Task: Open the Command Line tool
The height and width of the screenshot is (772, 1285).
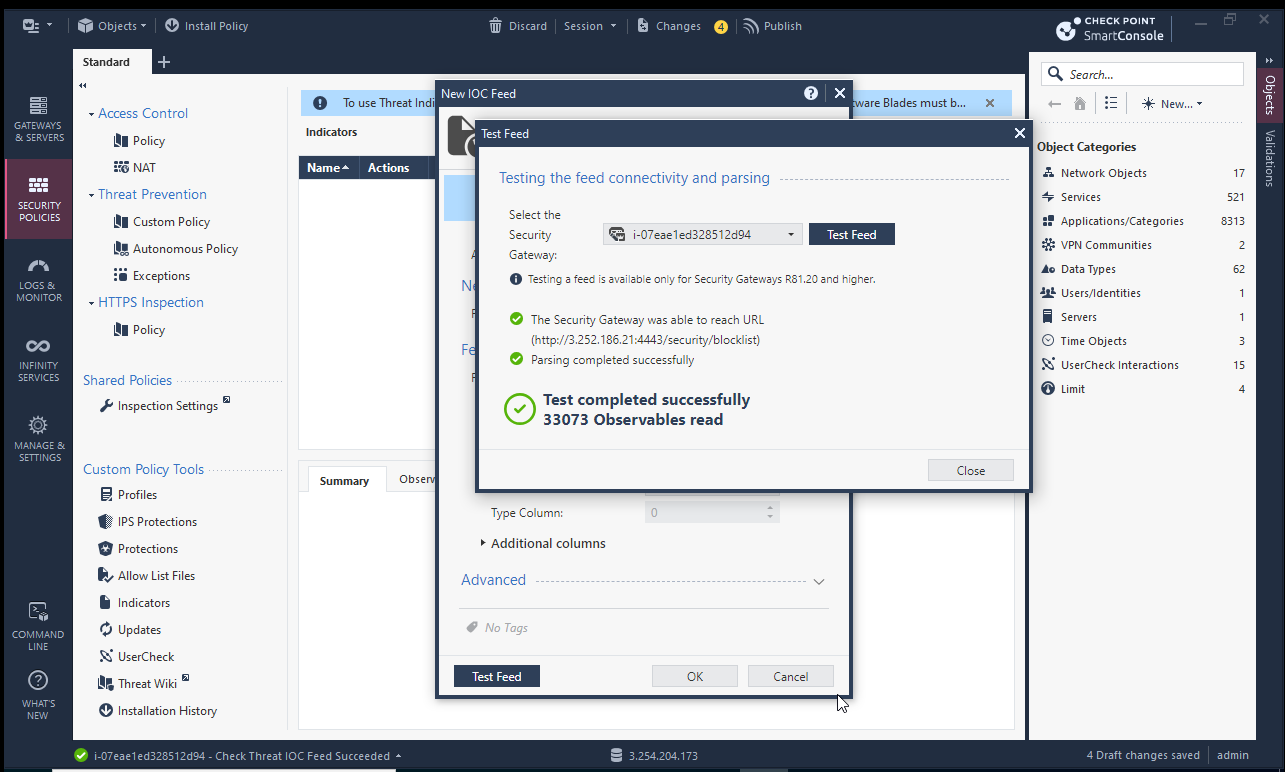Action: 38,625
